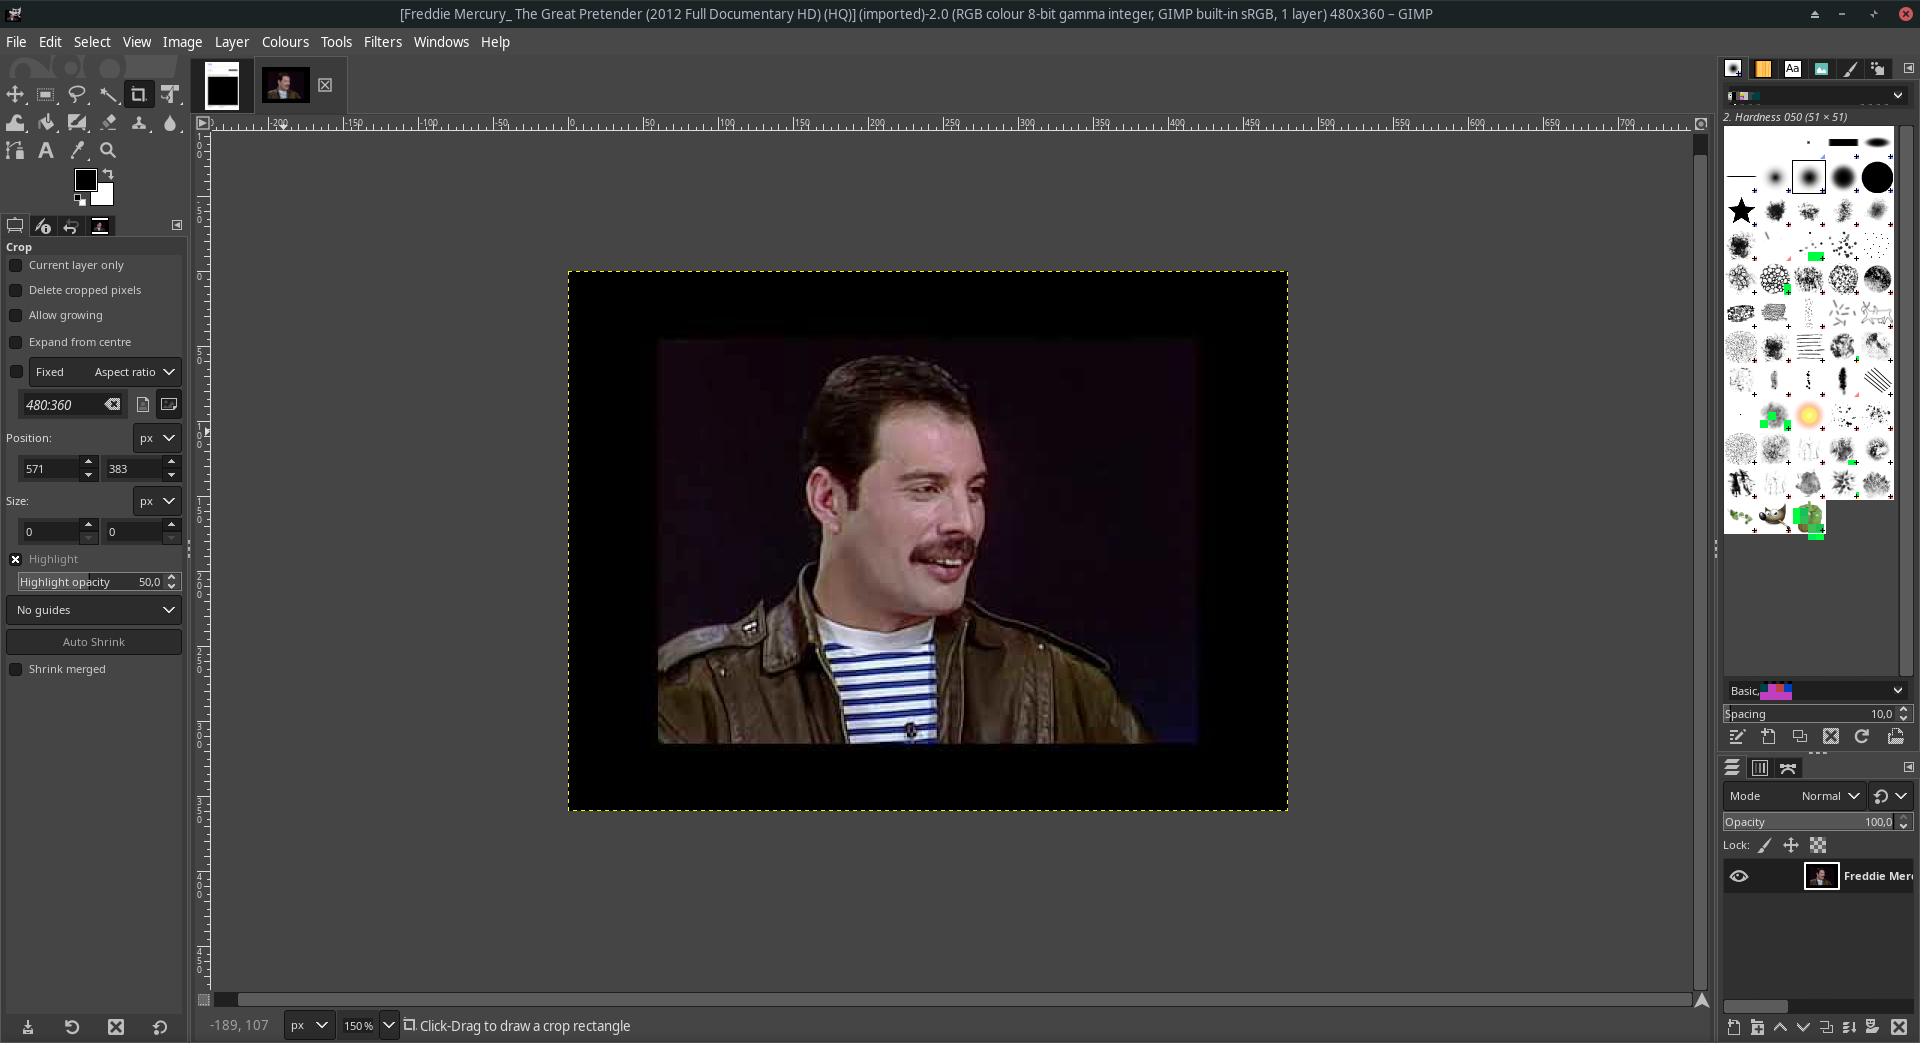The width and height of the screenshot is (1920, 1043).
Task: Select the Paths tool
Action: click(15, 150)
